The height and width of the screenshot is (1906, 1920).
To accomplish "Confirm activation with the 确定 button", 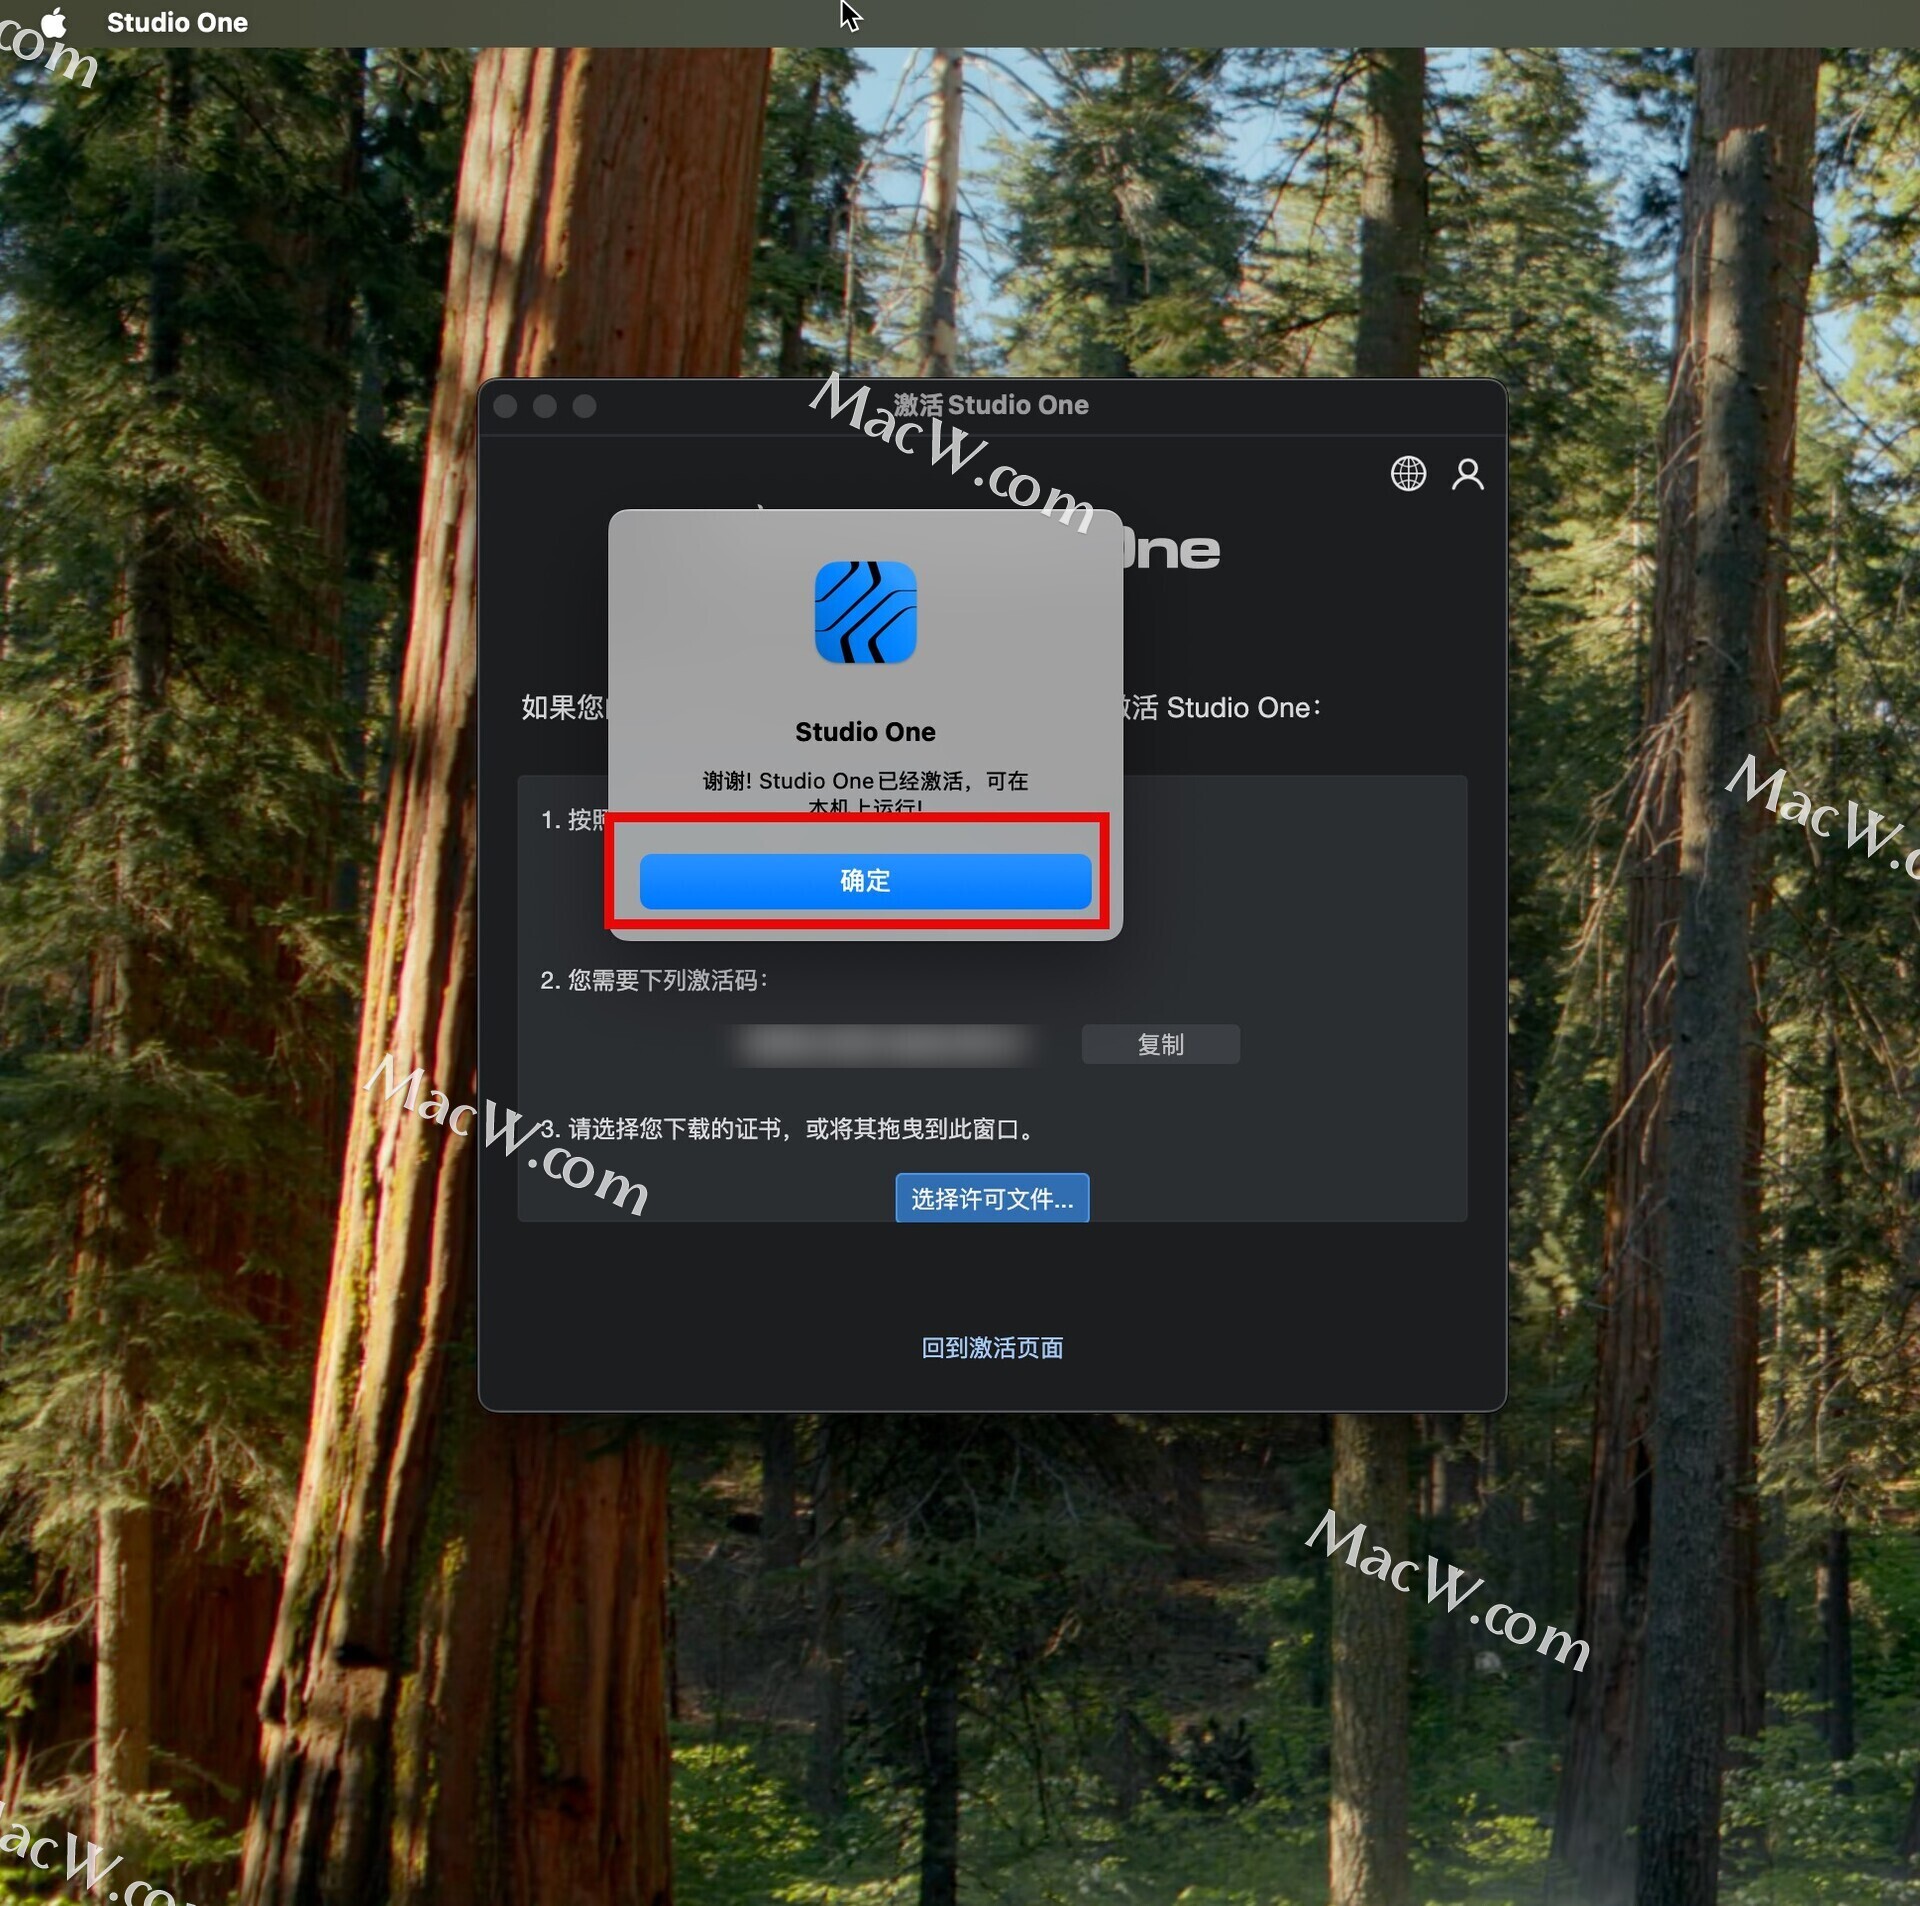I will (x=865, y=881).
